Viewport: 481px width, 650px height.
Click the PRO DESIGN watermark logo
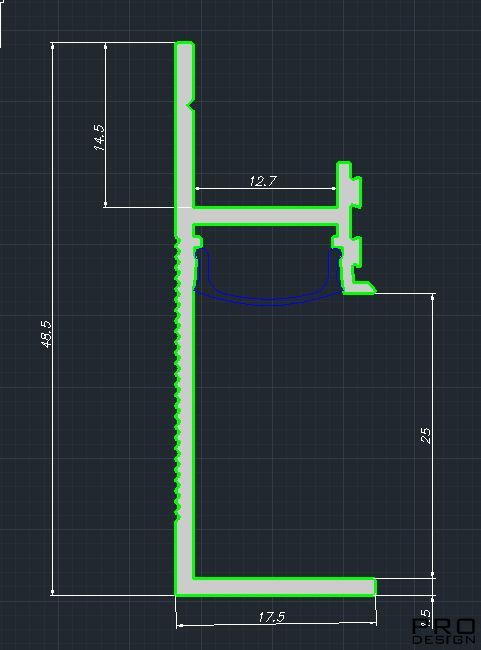pyautogui.click(x=443, y=631)
